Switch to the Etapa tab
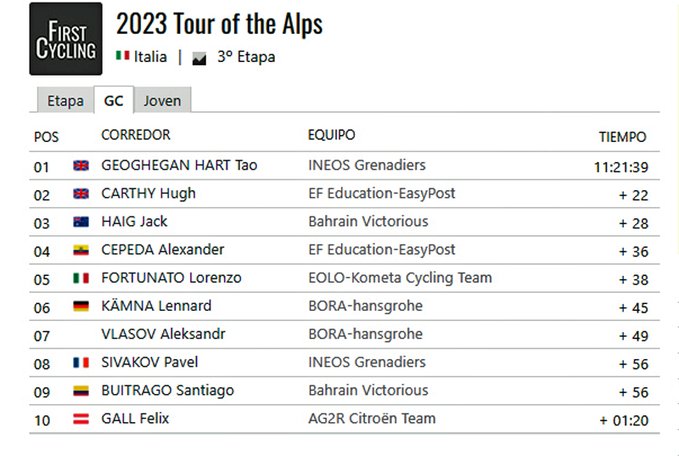Image resolution: width=679 pixels, height=456 pixels. click(65, 101)
